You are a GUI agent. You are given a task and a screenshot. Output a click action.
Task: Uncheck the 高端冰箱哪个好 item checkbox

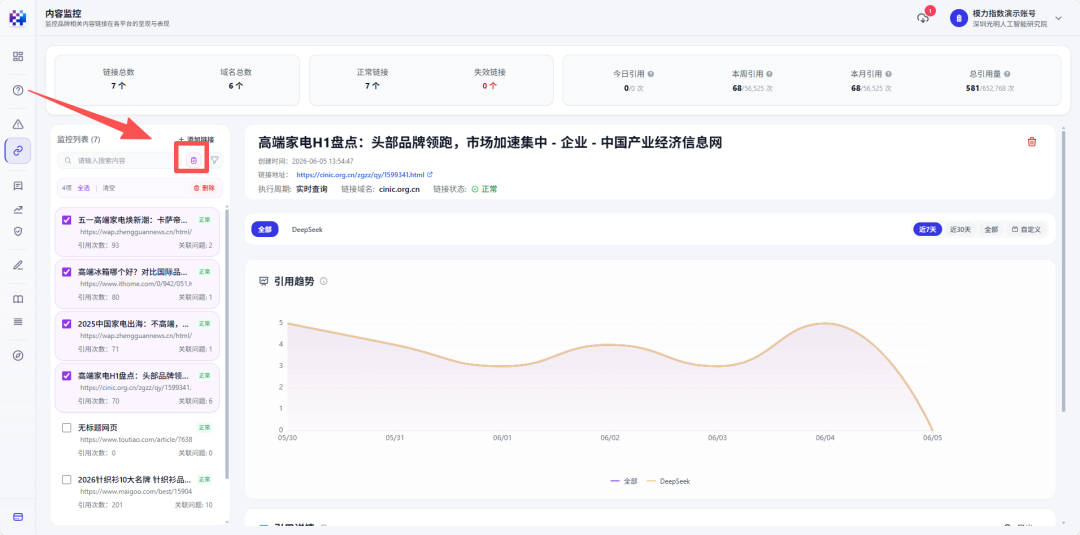point(67,272)
